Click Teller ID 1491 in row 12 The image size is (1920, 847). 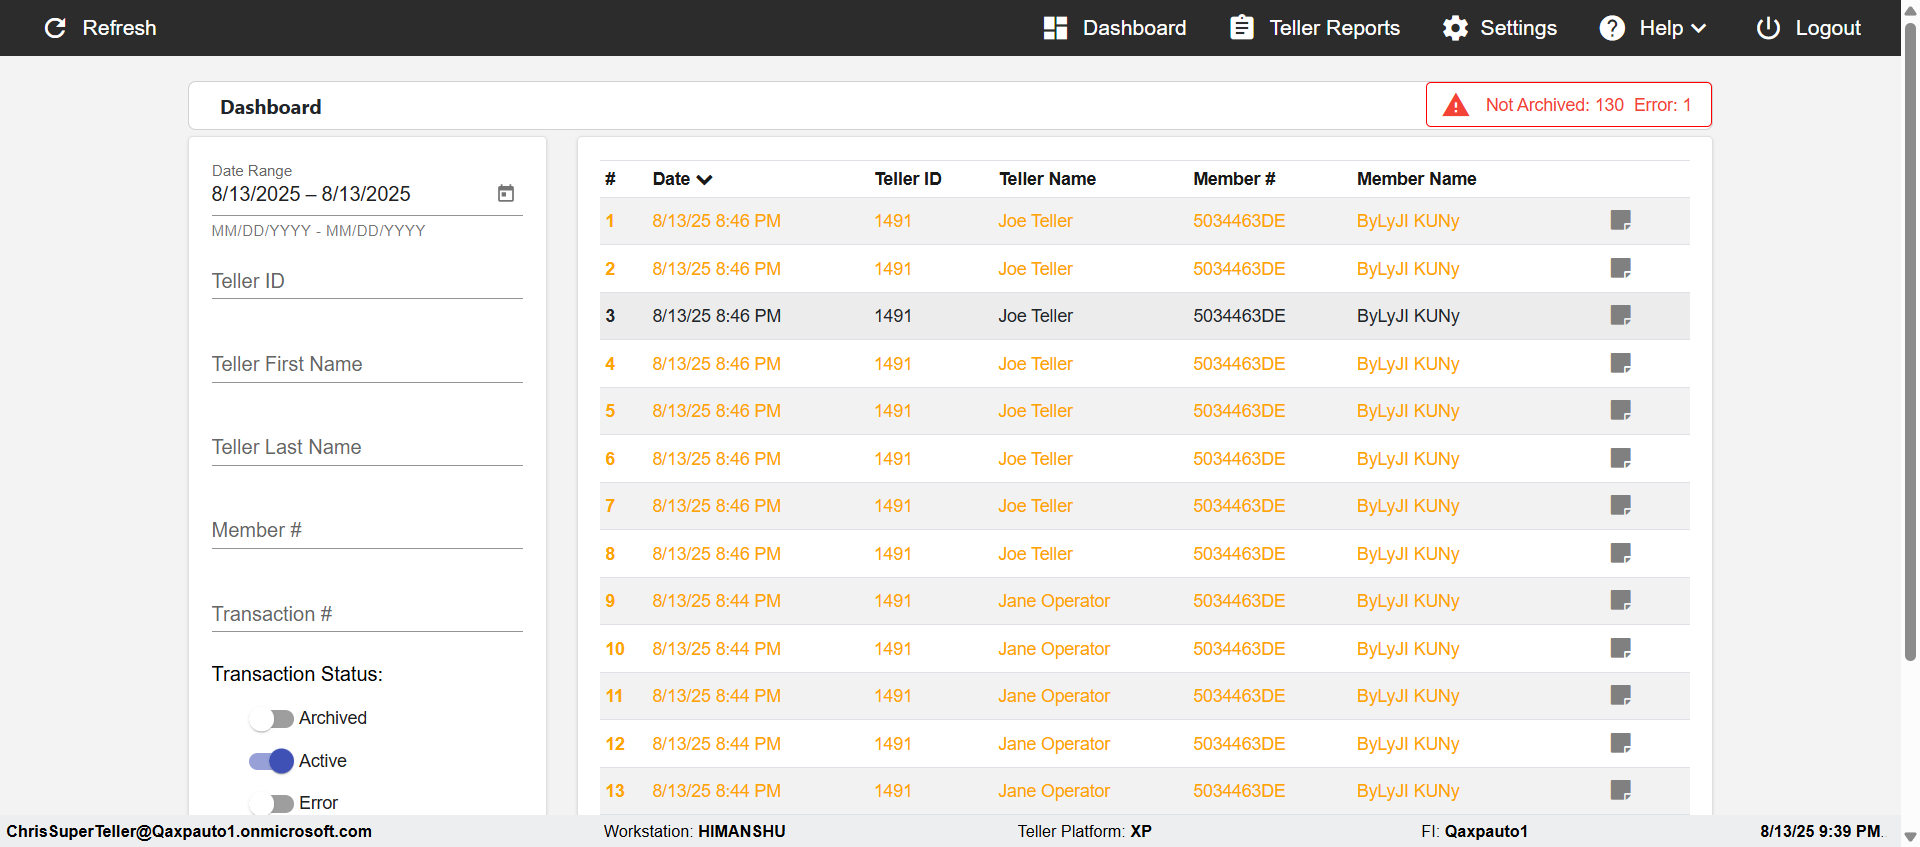tap(893, 744)
